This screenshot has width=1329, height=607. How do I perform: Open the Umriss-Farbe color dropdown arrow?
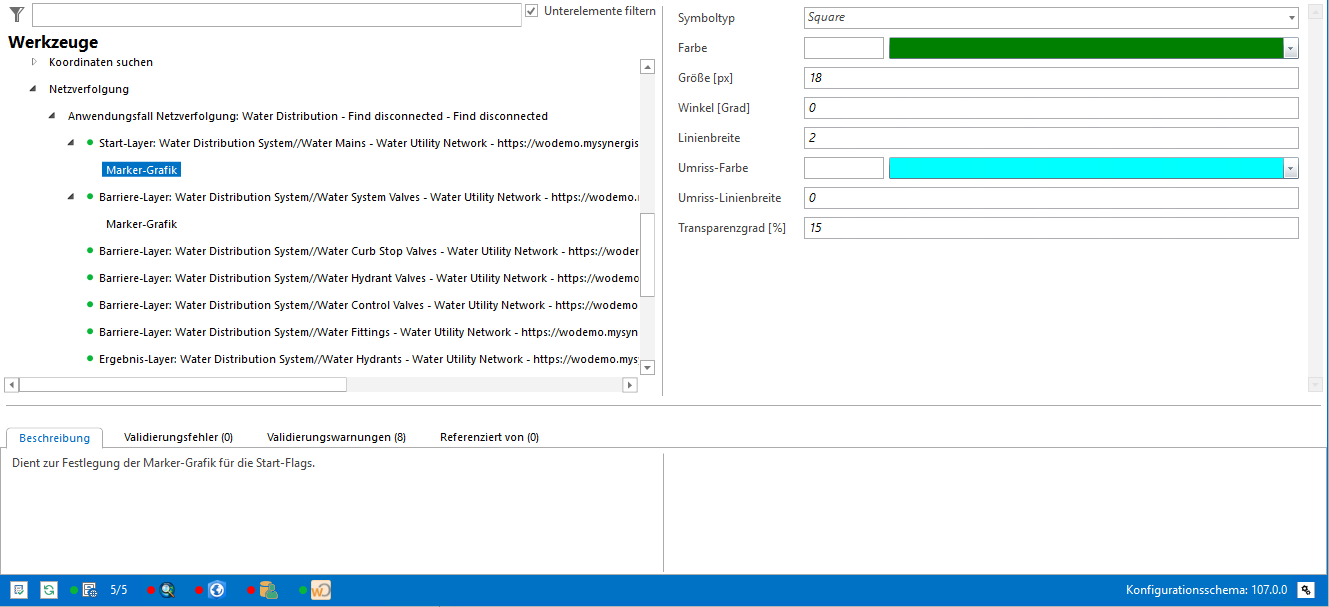click(x=1290, y=168)
